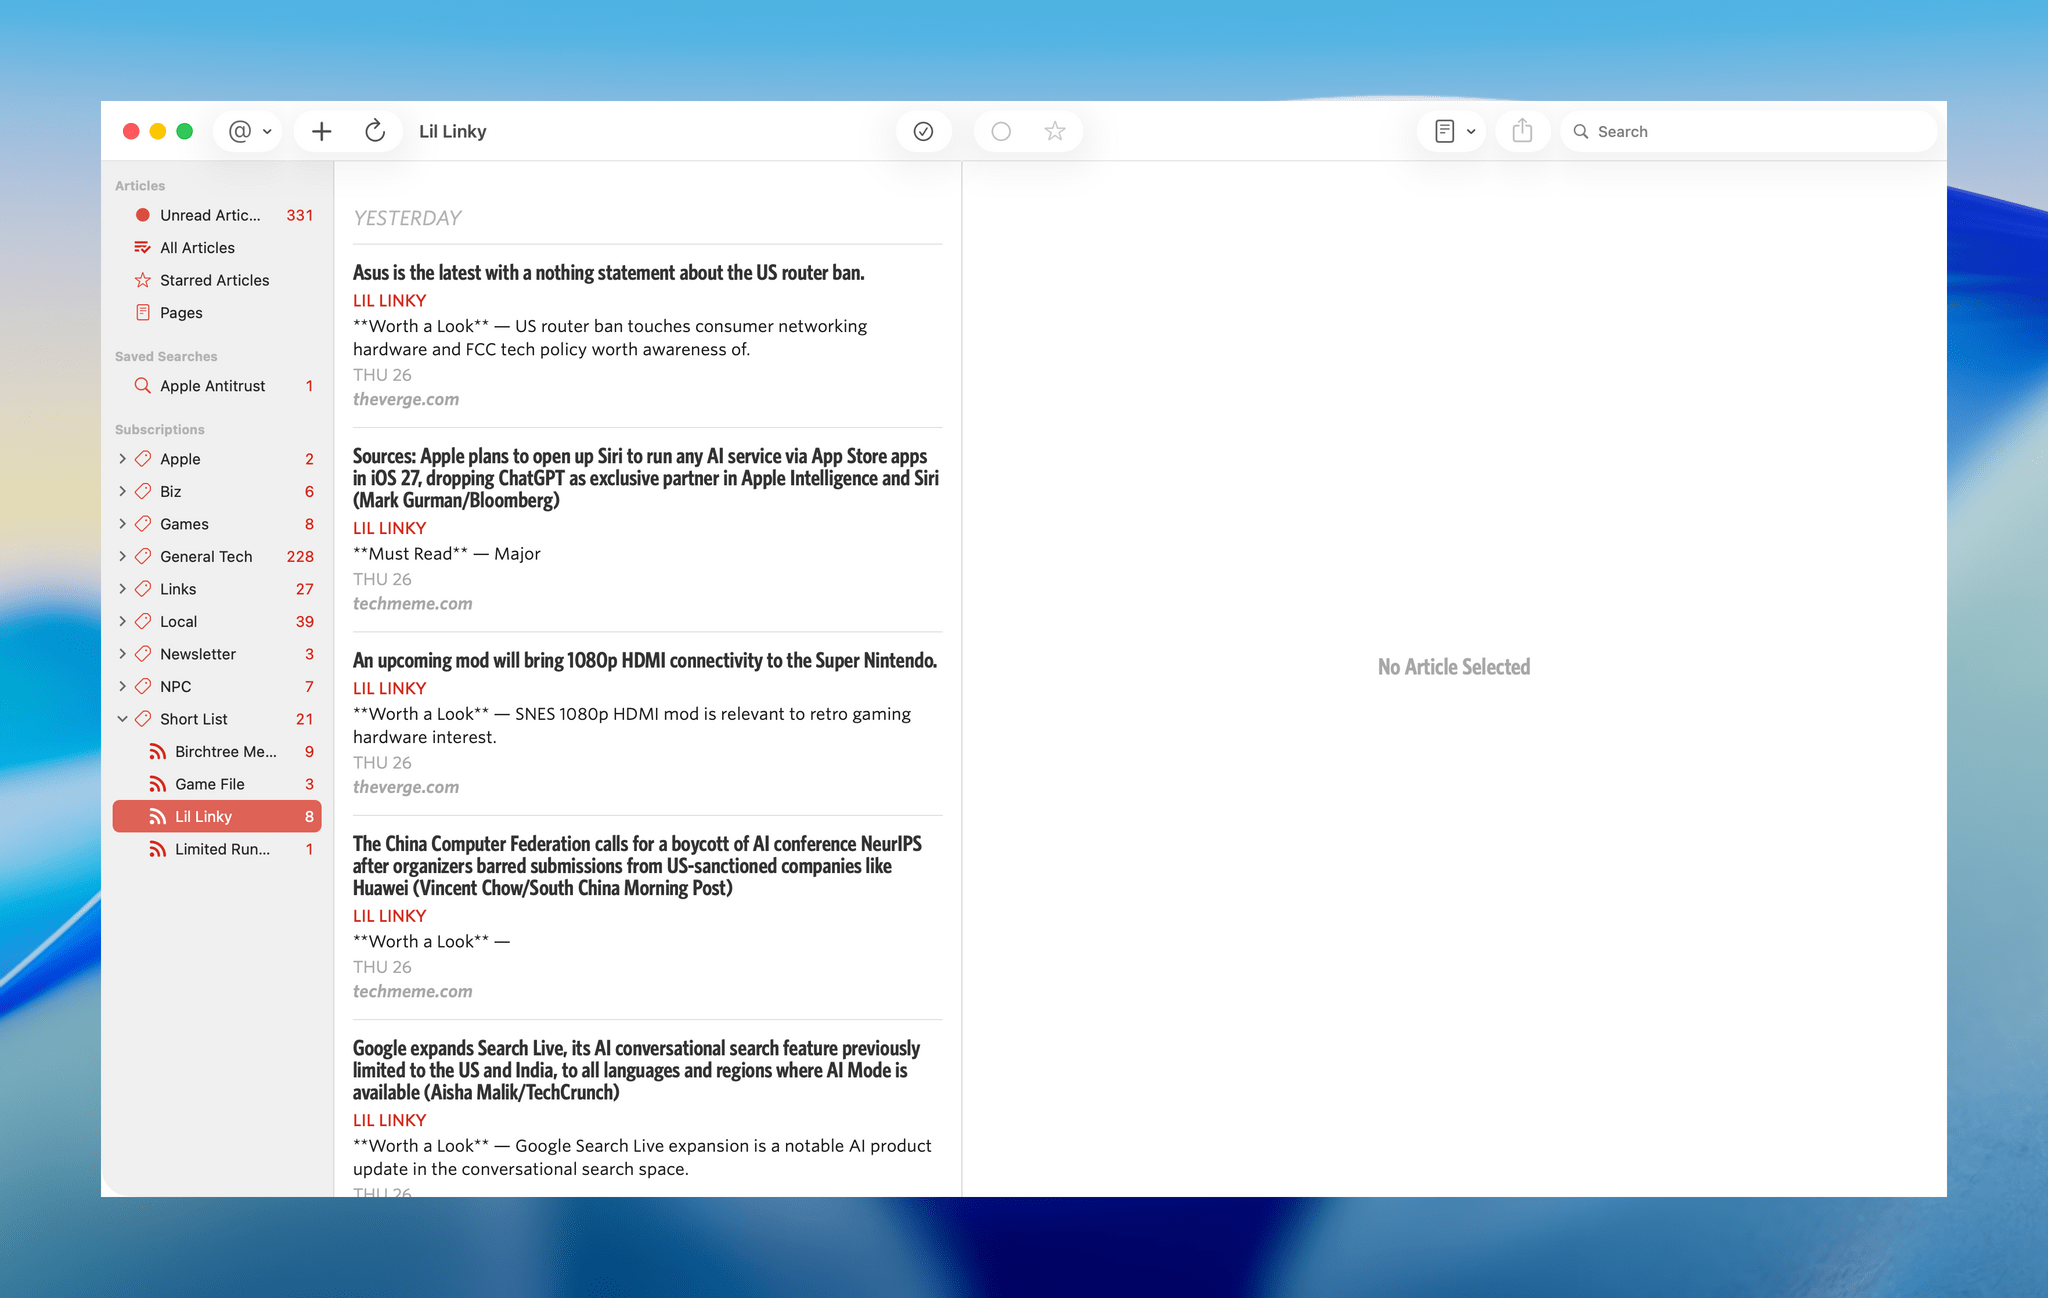This screenshot has height=1298, width=2048.
Task: Open the Apple Antitrust saved search
Action: pyautogui.click(x=217, y=386)
